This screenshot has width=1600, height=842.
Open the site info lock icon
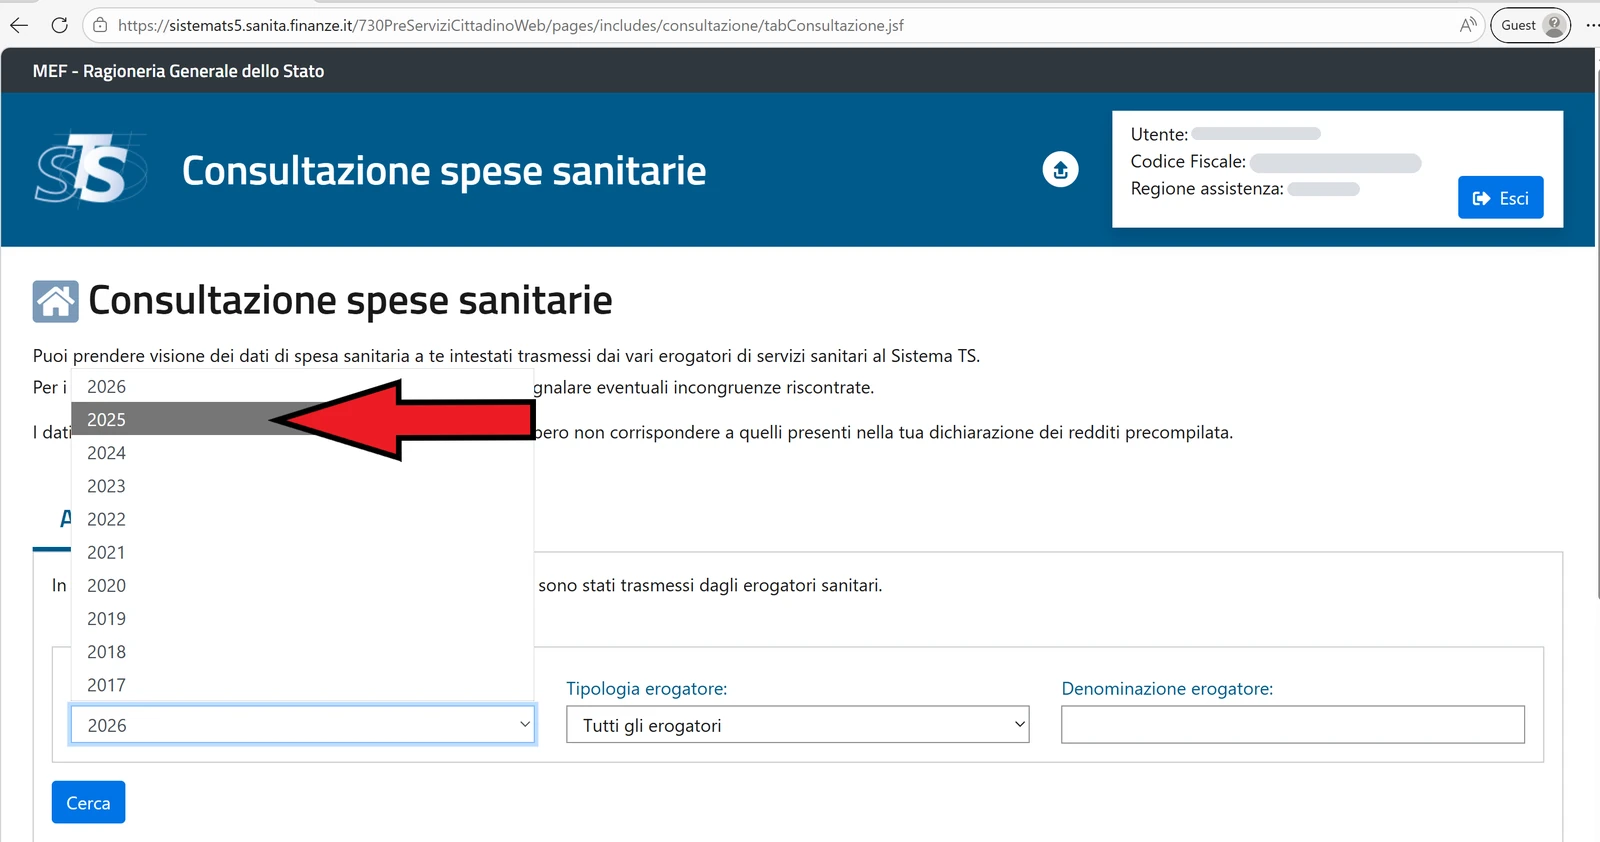(100, 25)
